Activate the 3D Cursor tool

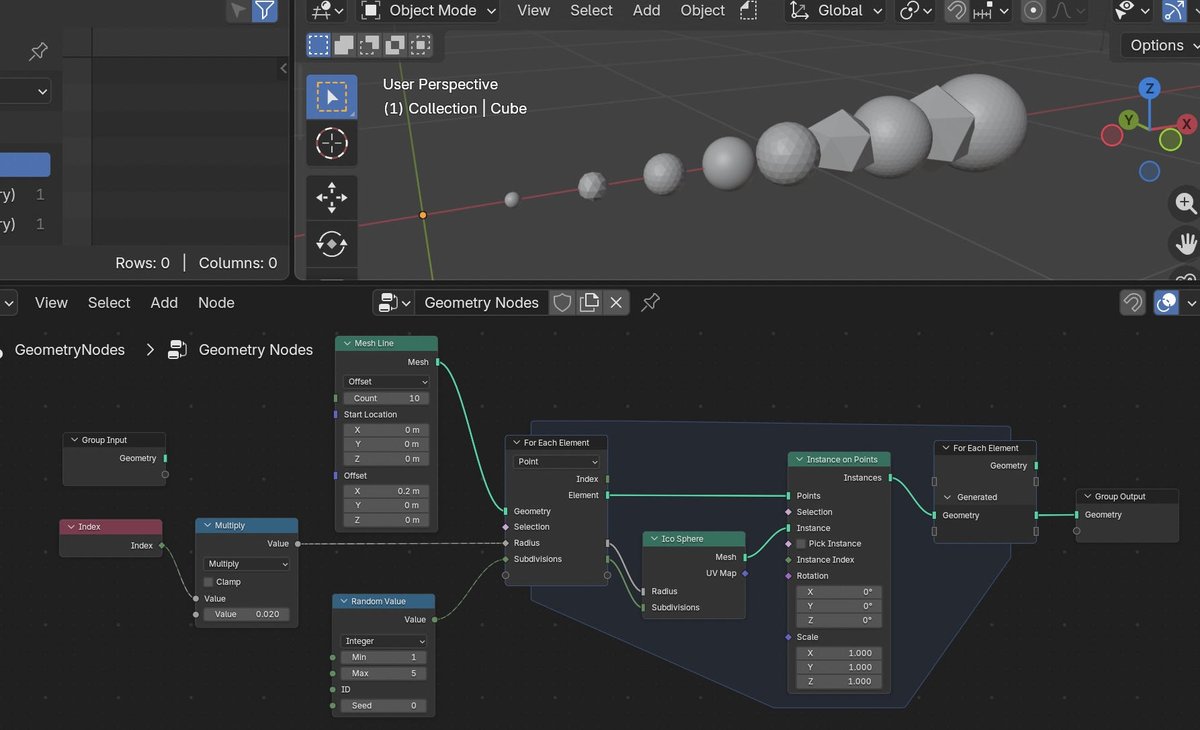(331, 144)
